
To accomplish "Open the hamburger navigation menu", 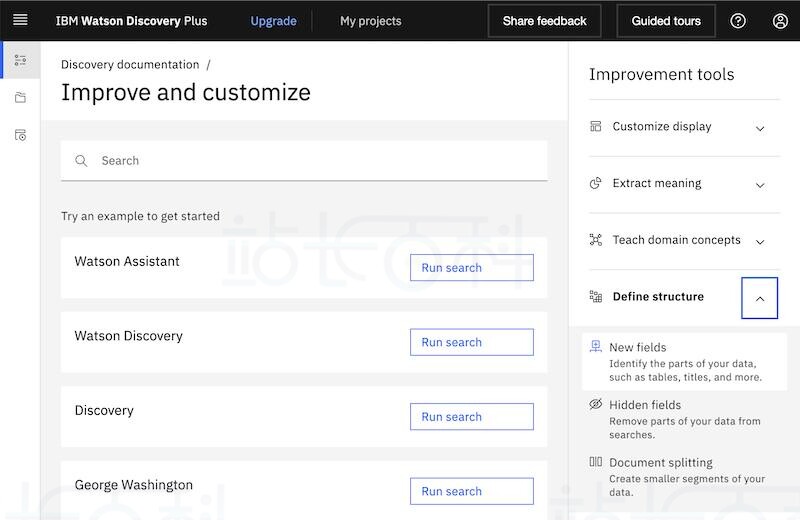I will point(20,20).
